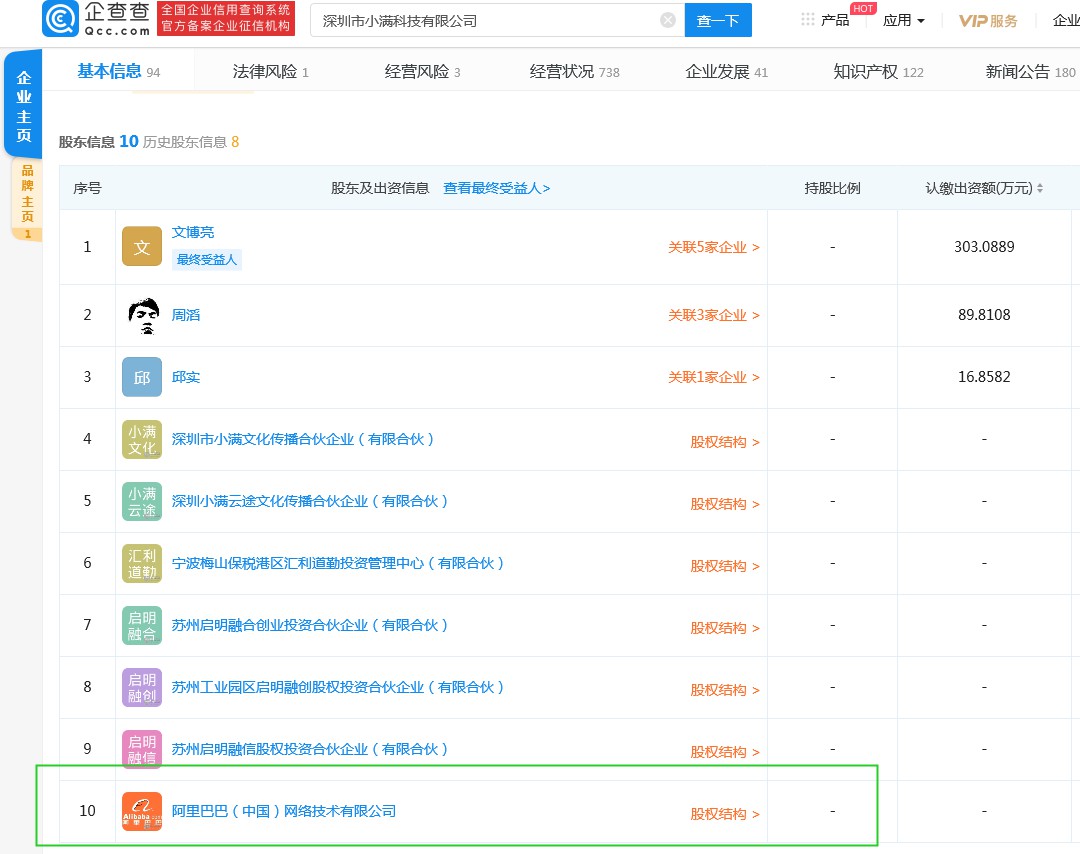This screenshot has height=854, width=1080.
Task: Select the 企业主页 side tab
Action: (x=23, y=105)
